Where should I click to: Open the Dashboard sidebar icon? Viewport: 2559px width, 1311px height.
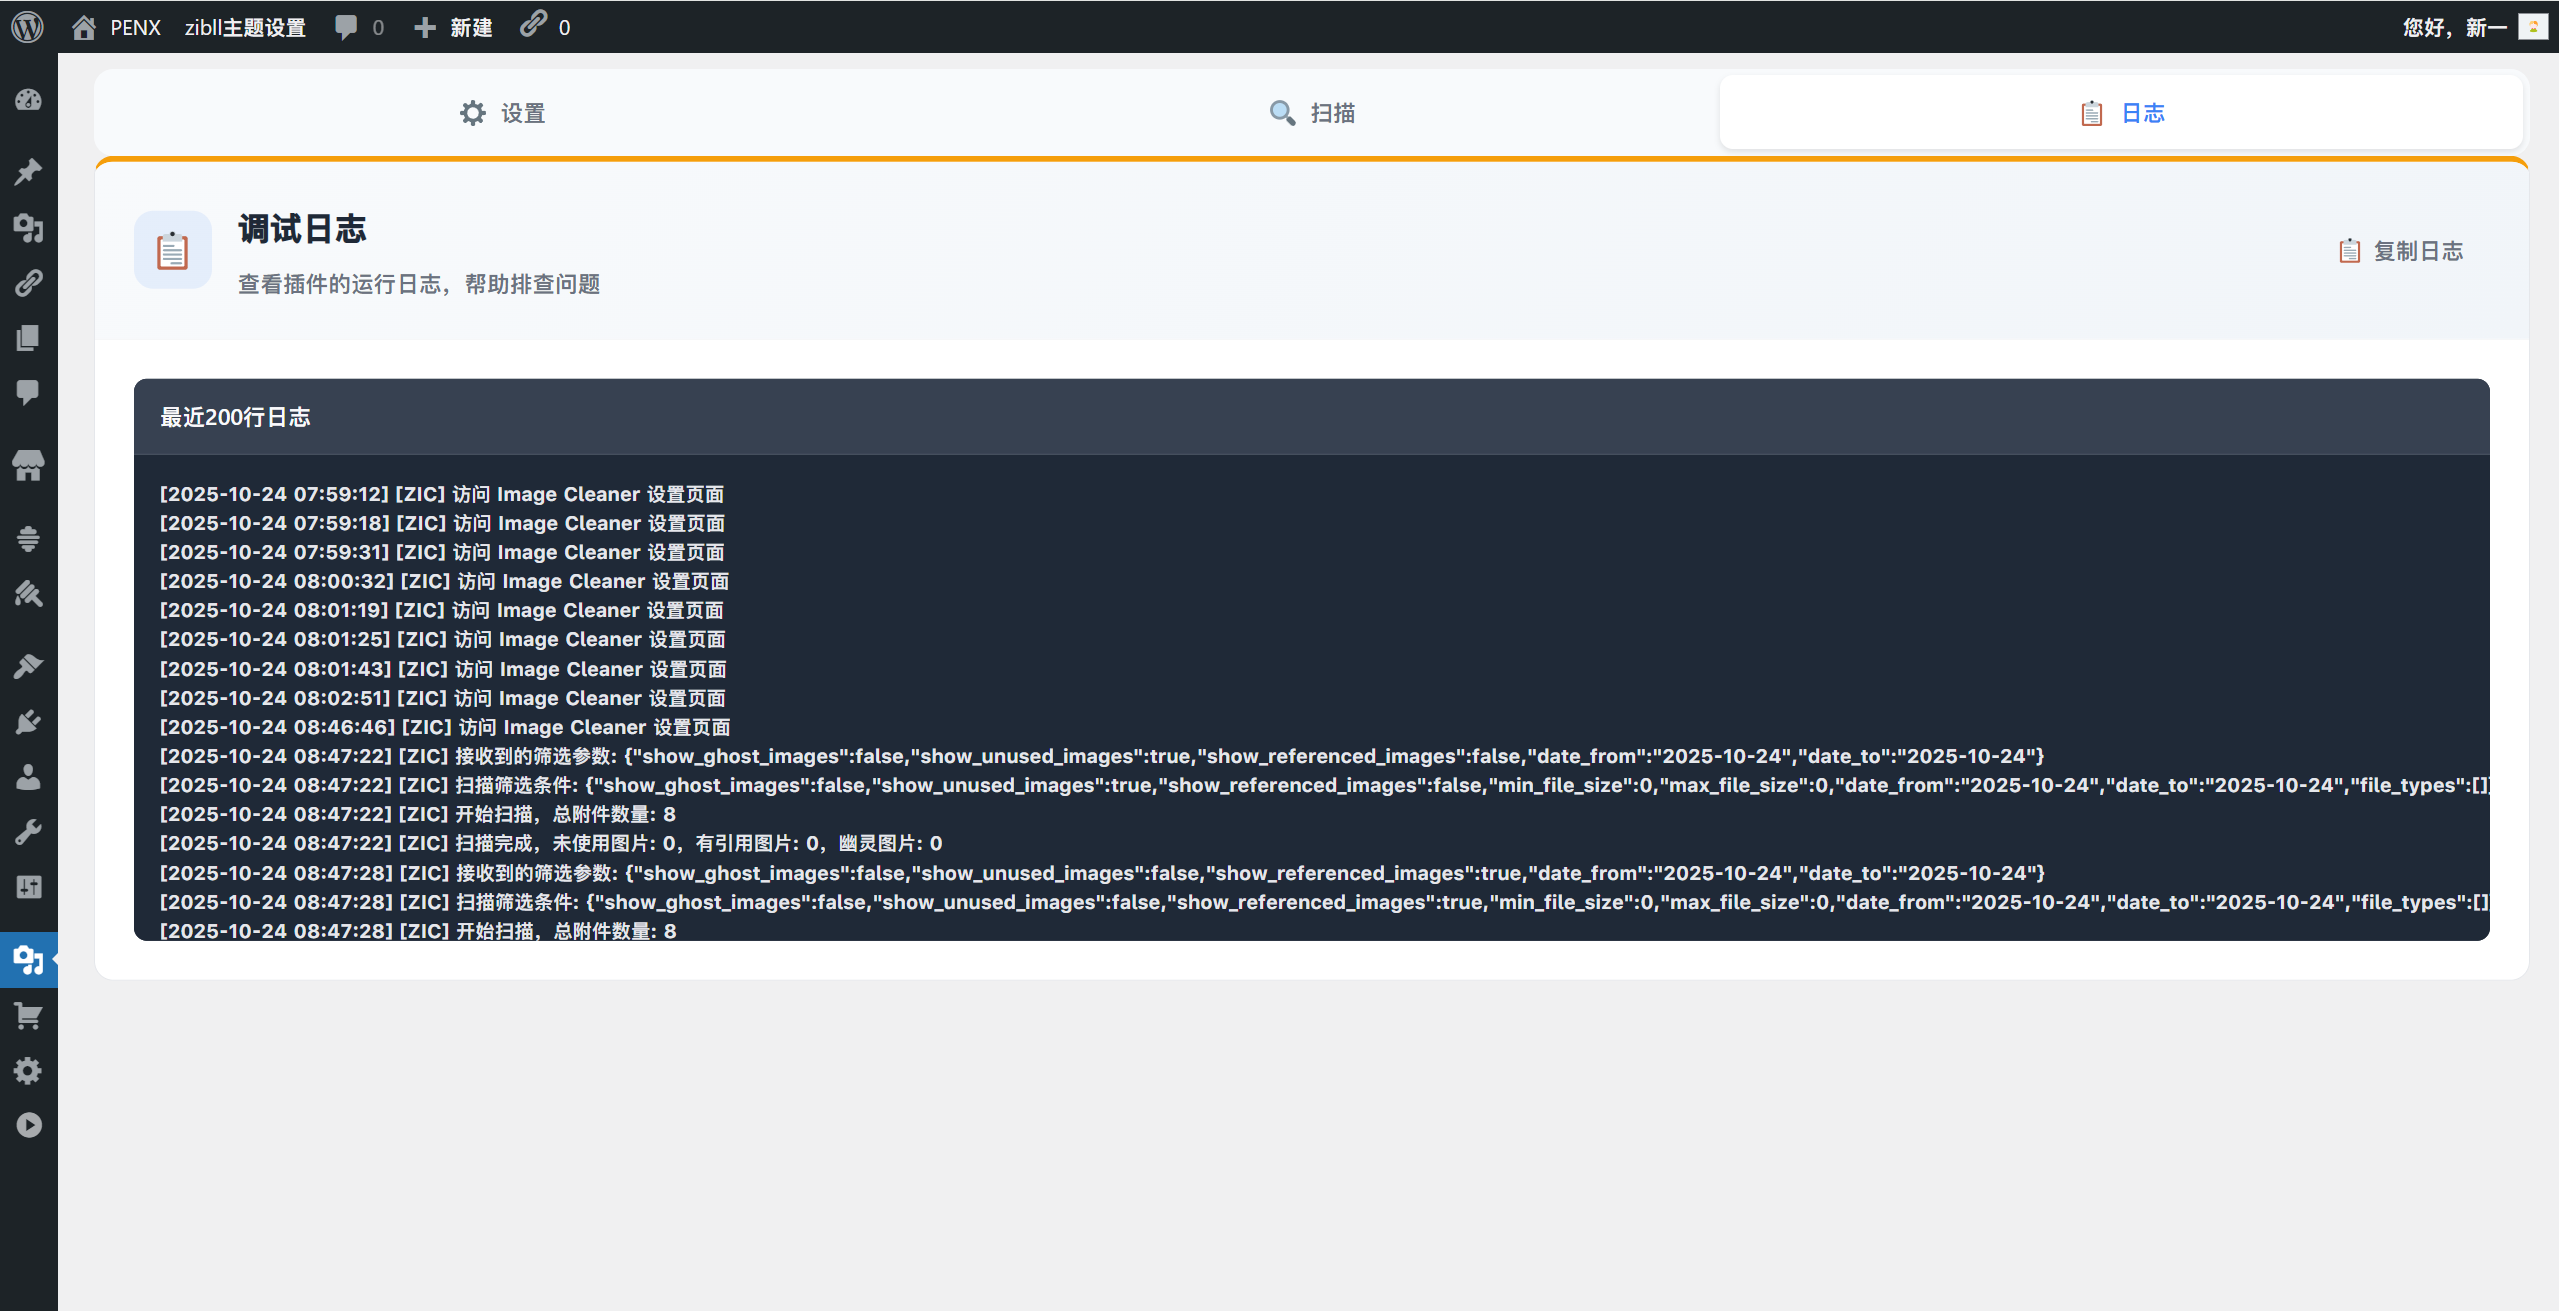28,100
